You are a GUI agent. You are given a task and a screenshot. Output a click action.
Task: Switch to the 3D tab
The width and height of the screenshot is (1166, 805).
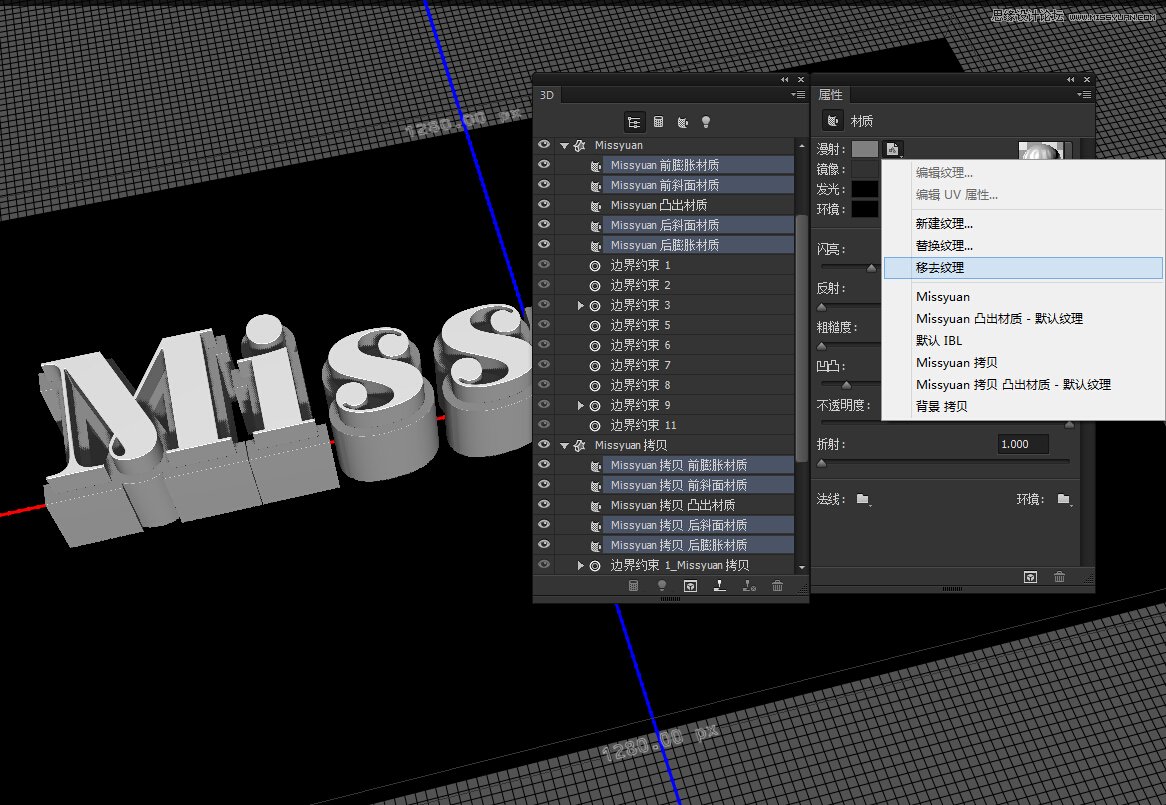pyautogui.click(x=547, y=94)
